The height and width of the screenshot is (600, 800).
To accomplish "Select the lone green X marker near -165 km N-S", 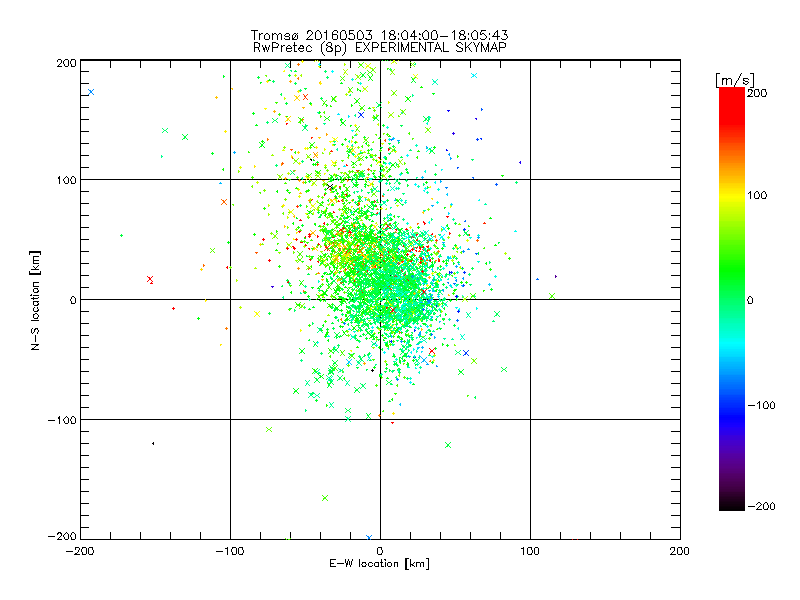I will point(325,498).
